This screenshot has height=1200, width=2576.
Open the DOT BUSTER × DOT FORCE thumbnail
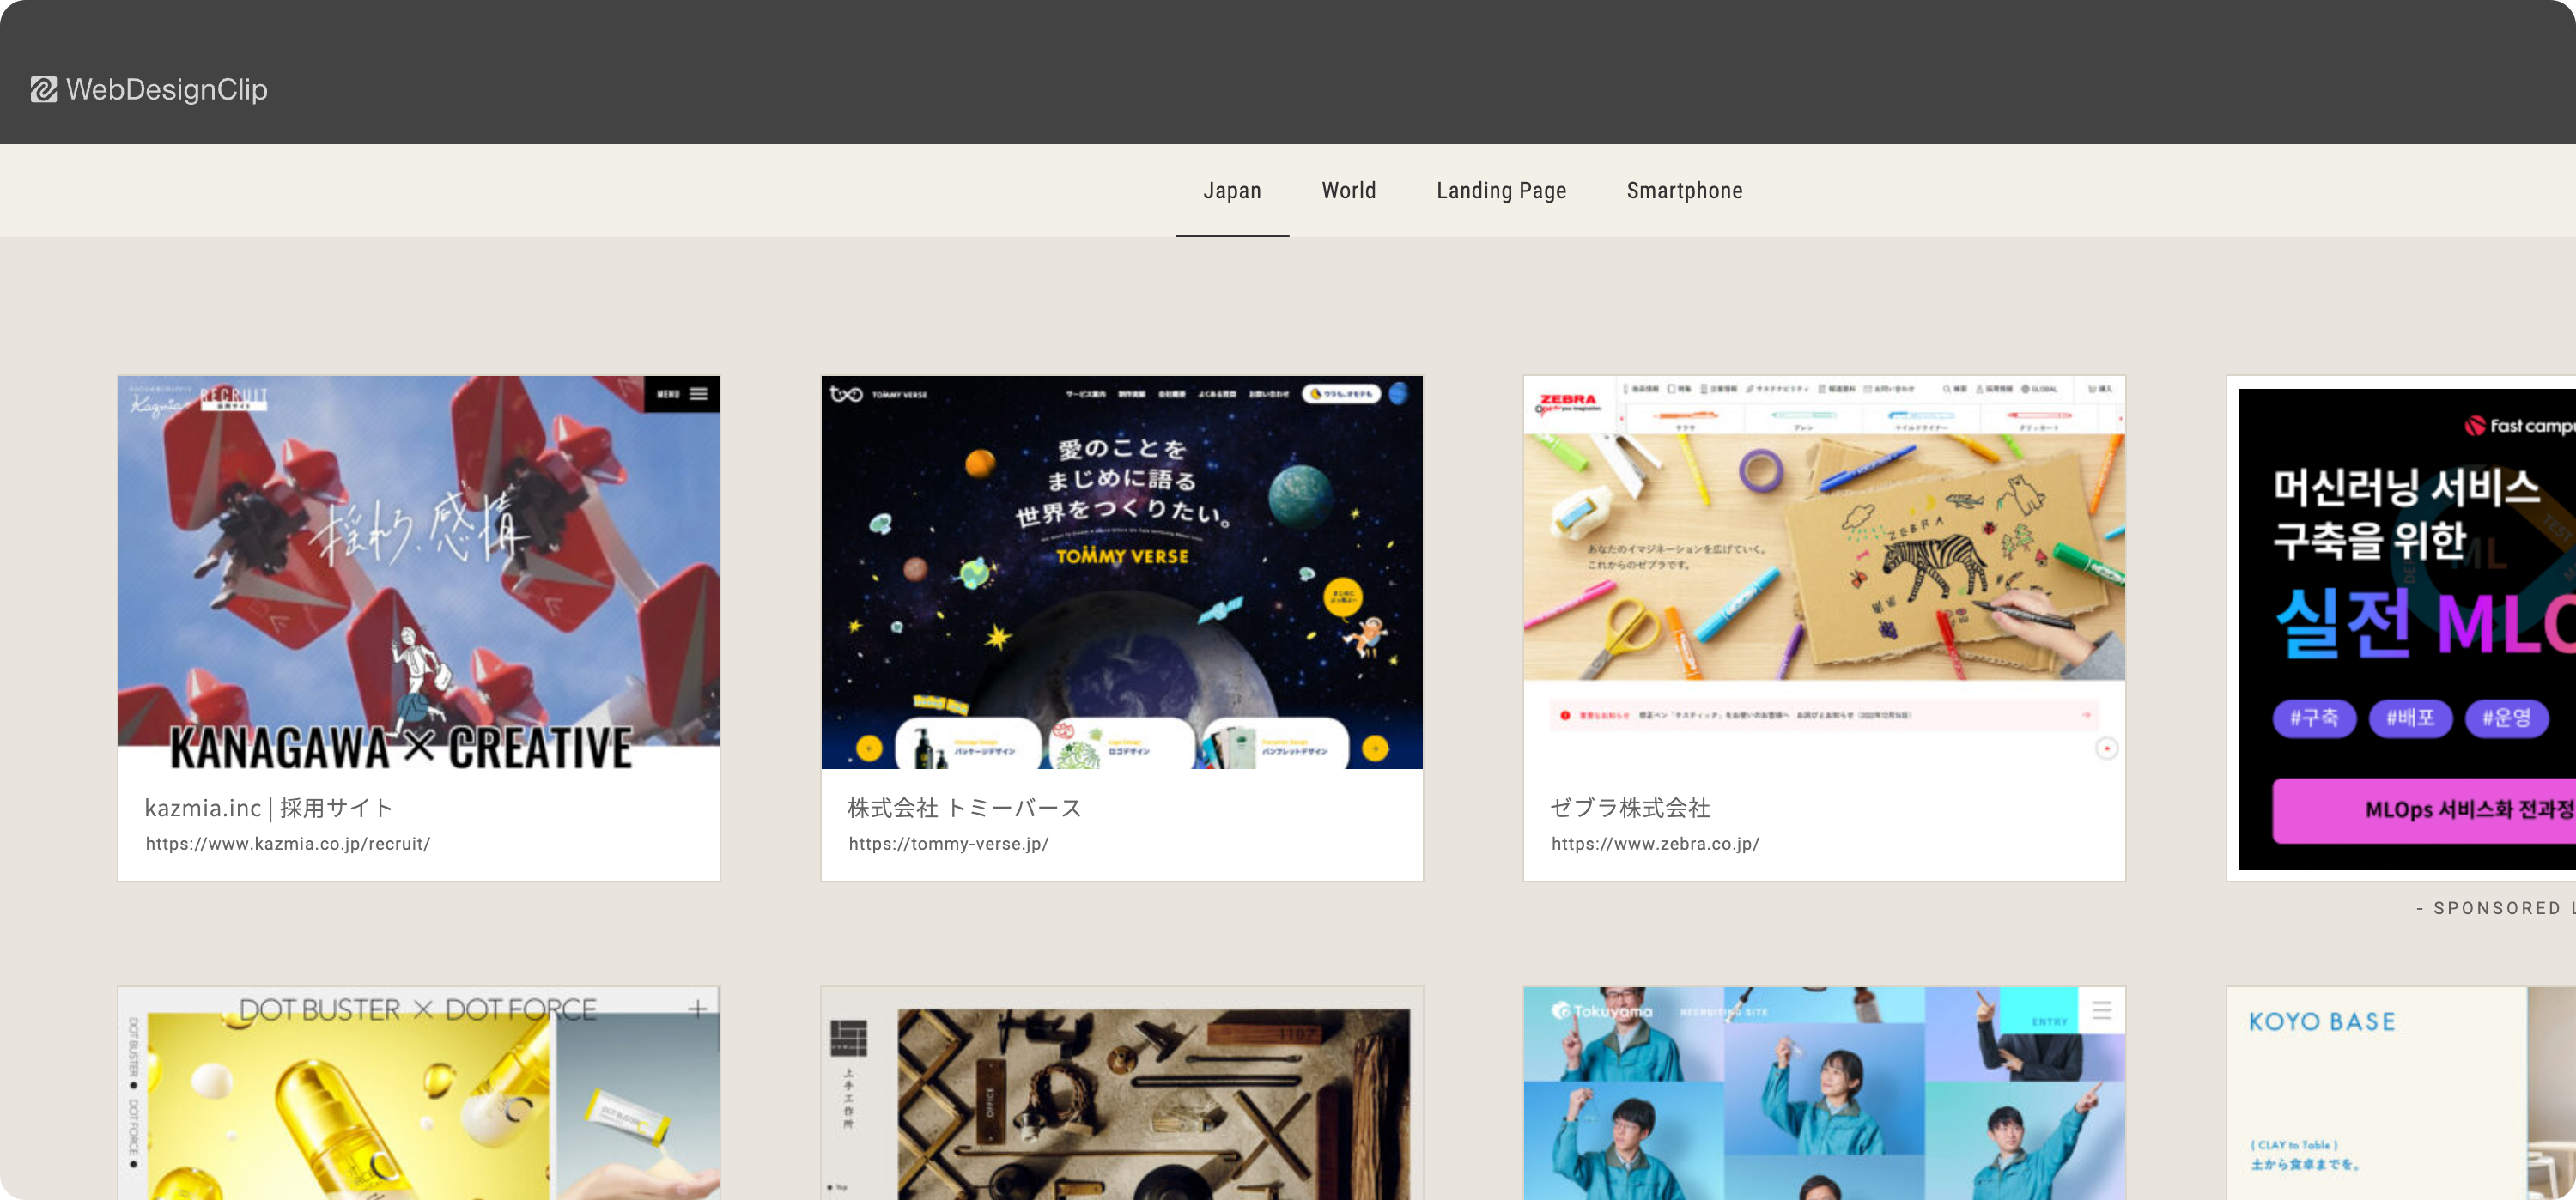click(419, 1094)
